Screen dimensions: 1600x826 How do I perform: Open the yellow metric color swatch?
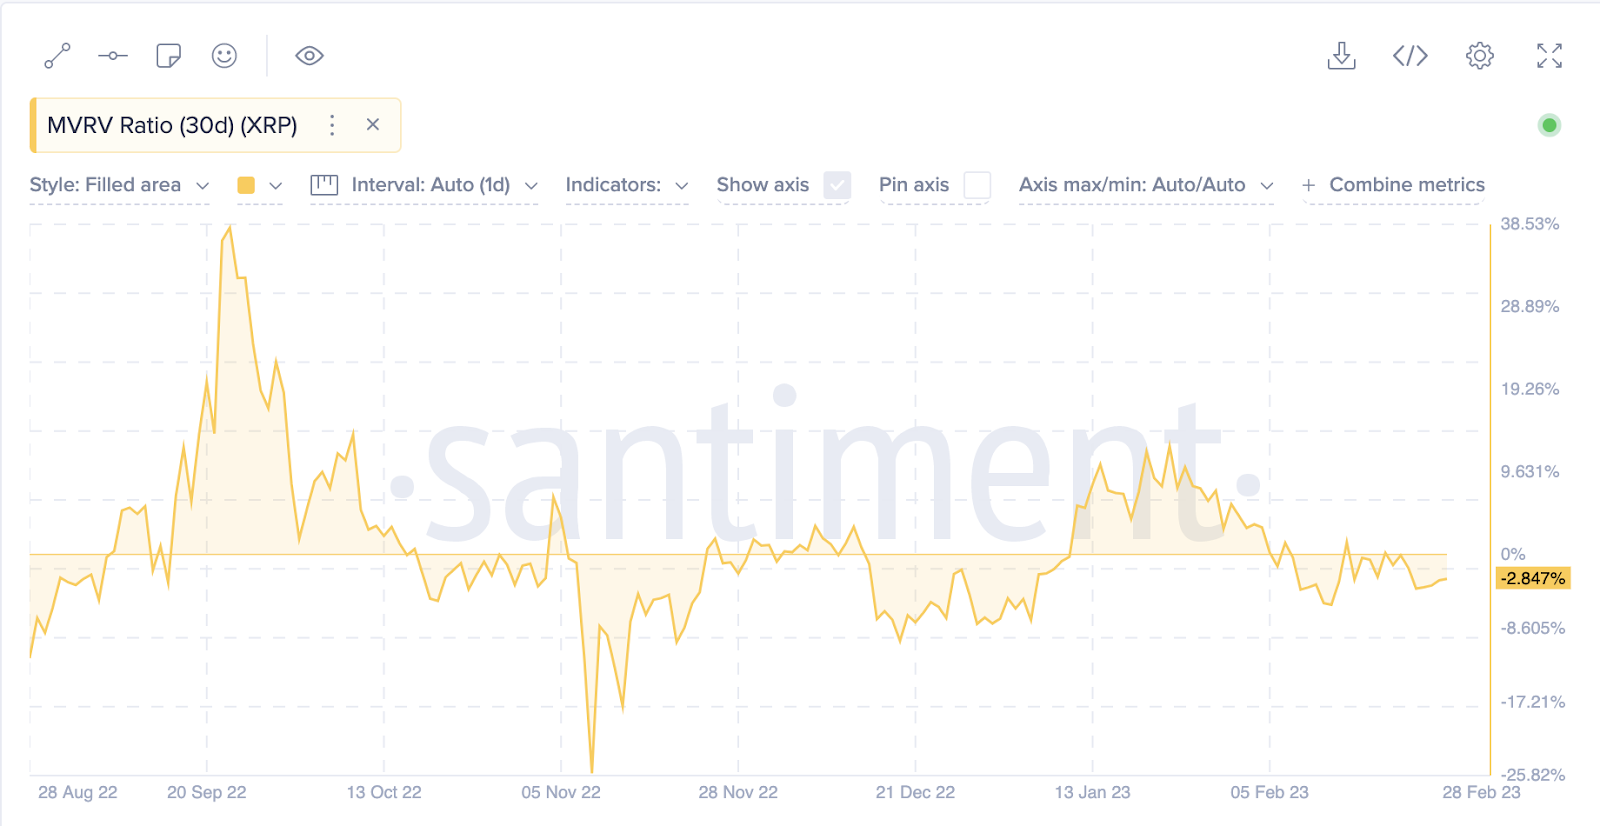click(x=259, y=185)
